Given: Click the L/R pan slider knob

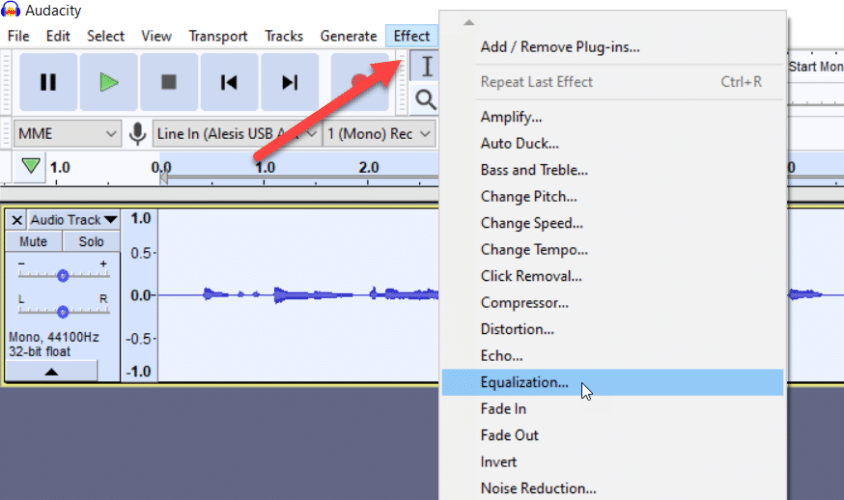Looking at the screenshot, I should 63,312.
